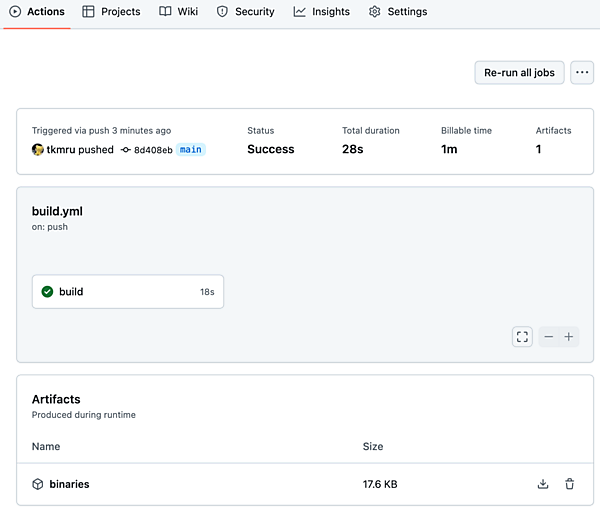
Task: Click the binaries package icon
Action: 38,484
